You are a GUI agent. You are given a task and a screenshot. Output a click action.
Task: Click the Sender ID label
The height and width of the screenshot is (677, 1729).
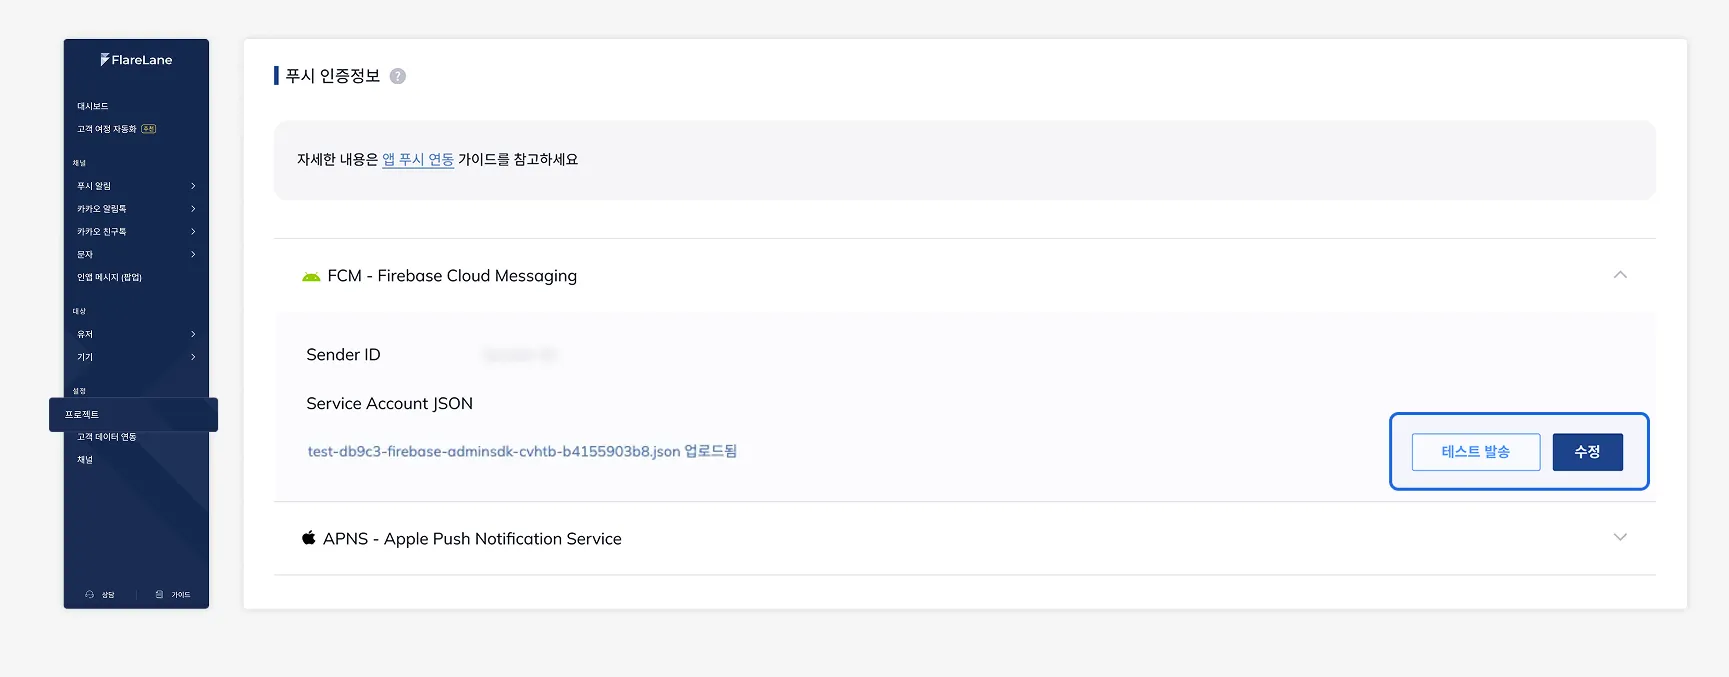click(343, 355)
